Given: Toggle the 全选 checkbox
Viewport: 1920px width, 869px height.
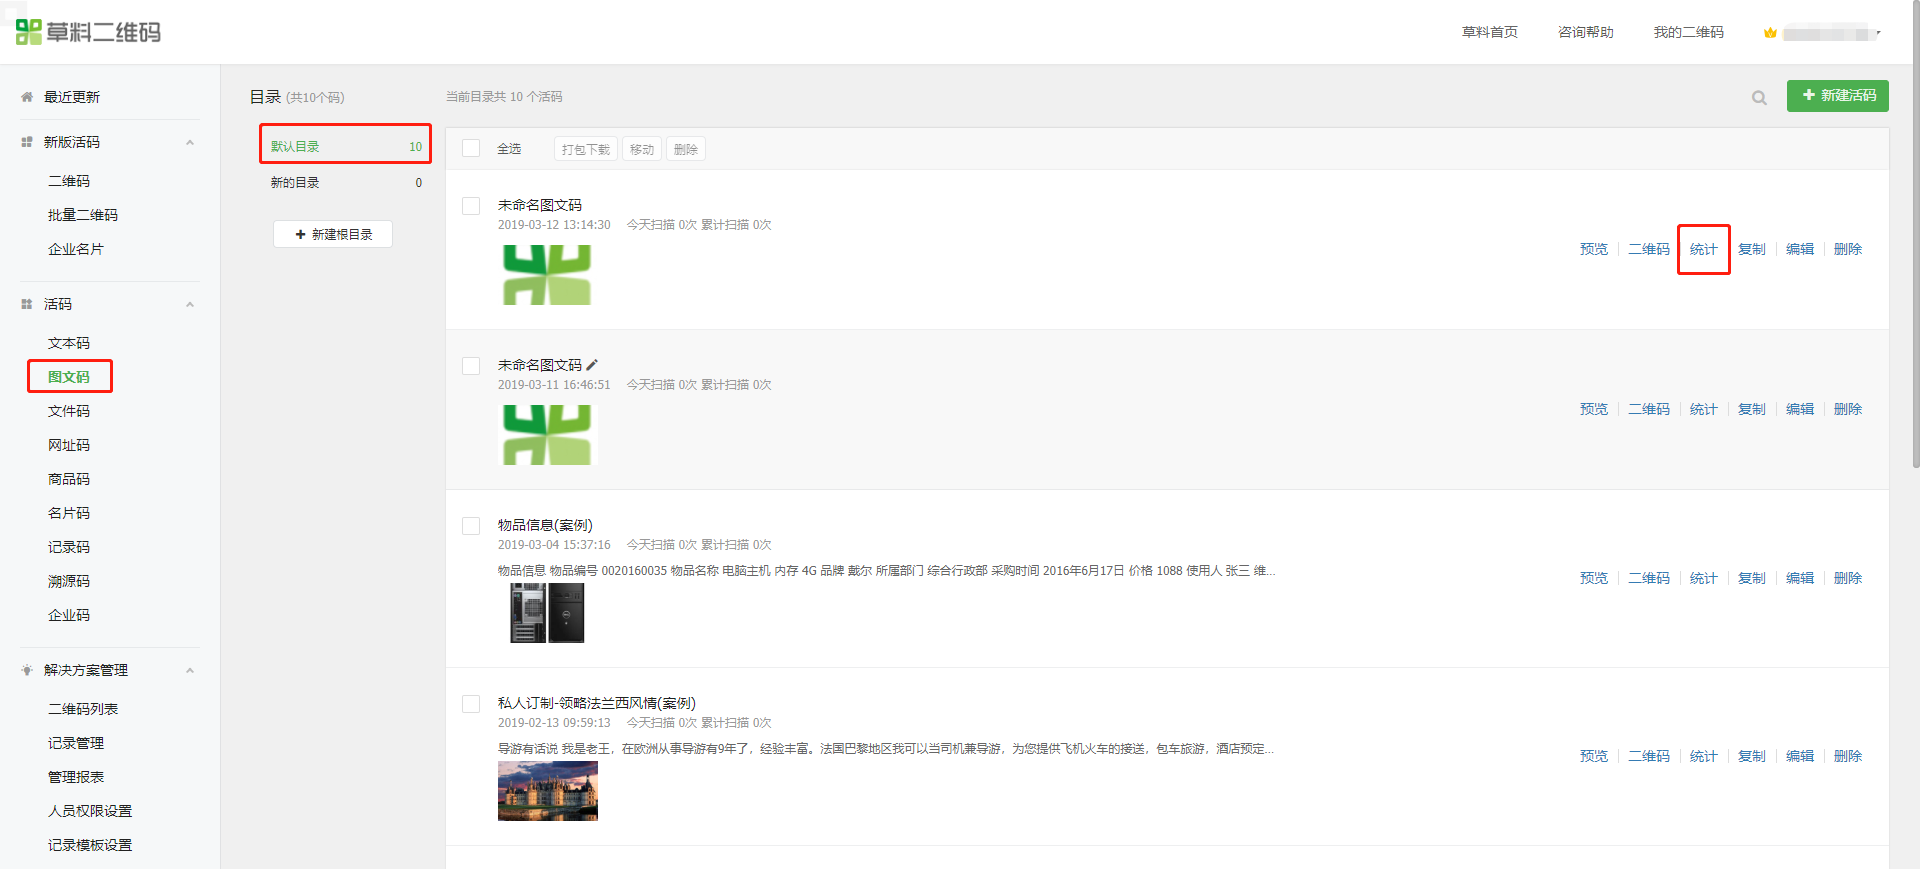Looking at the screenshot, I should click(471, 148).
